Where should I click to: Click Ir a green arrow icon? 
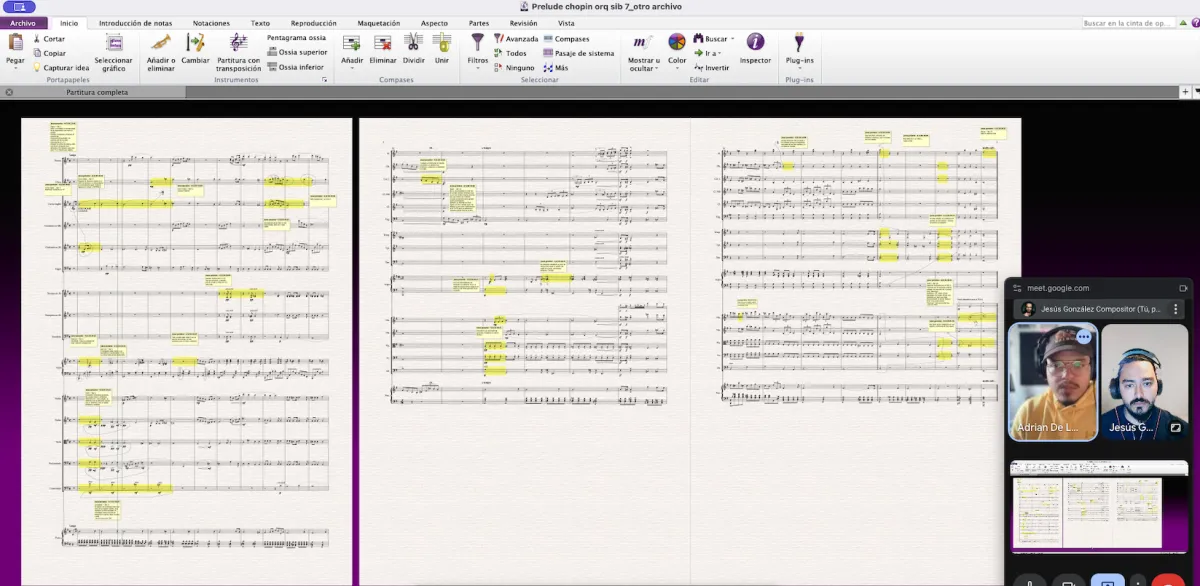(698, 53)
